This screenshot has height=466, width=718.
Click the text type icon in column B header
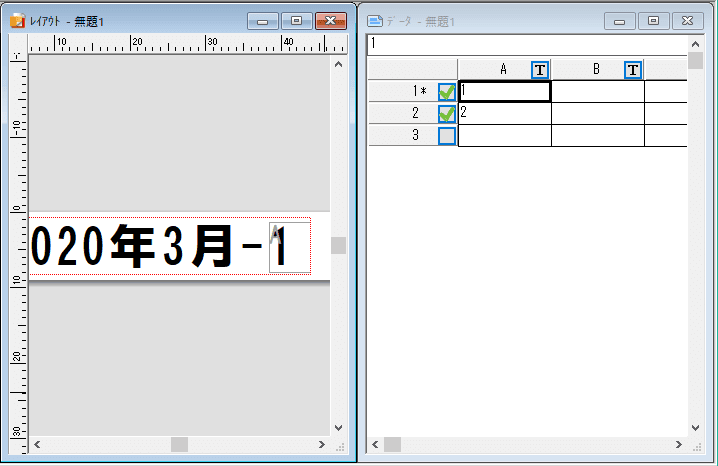click(x=633, y=69)
